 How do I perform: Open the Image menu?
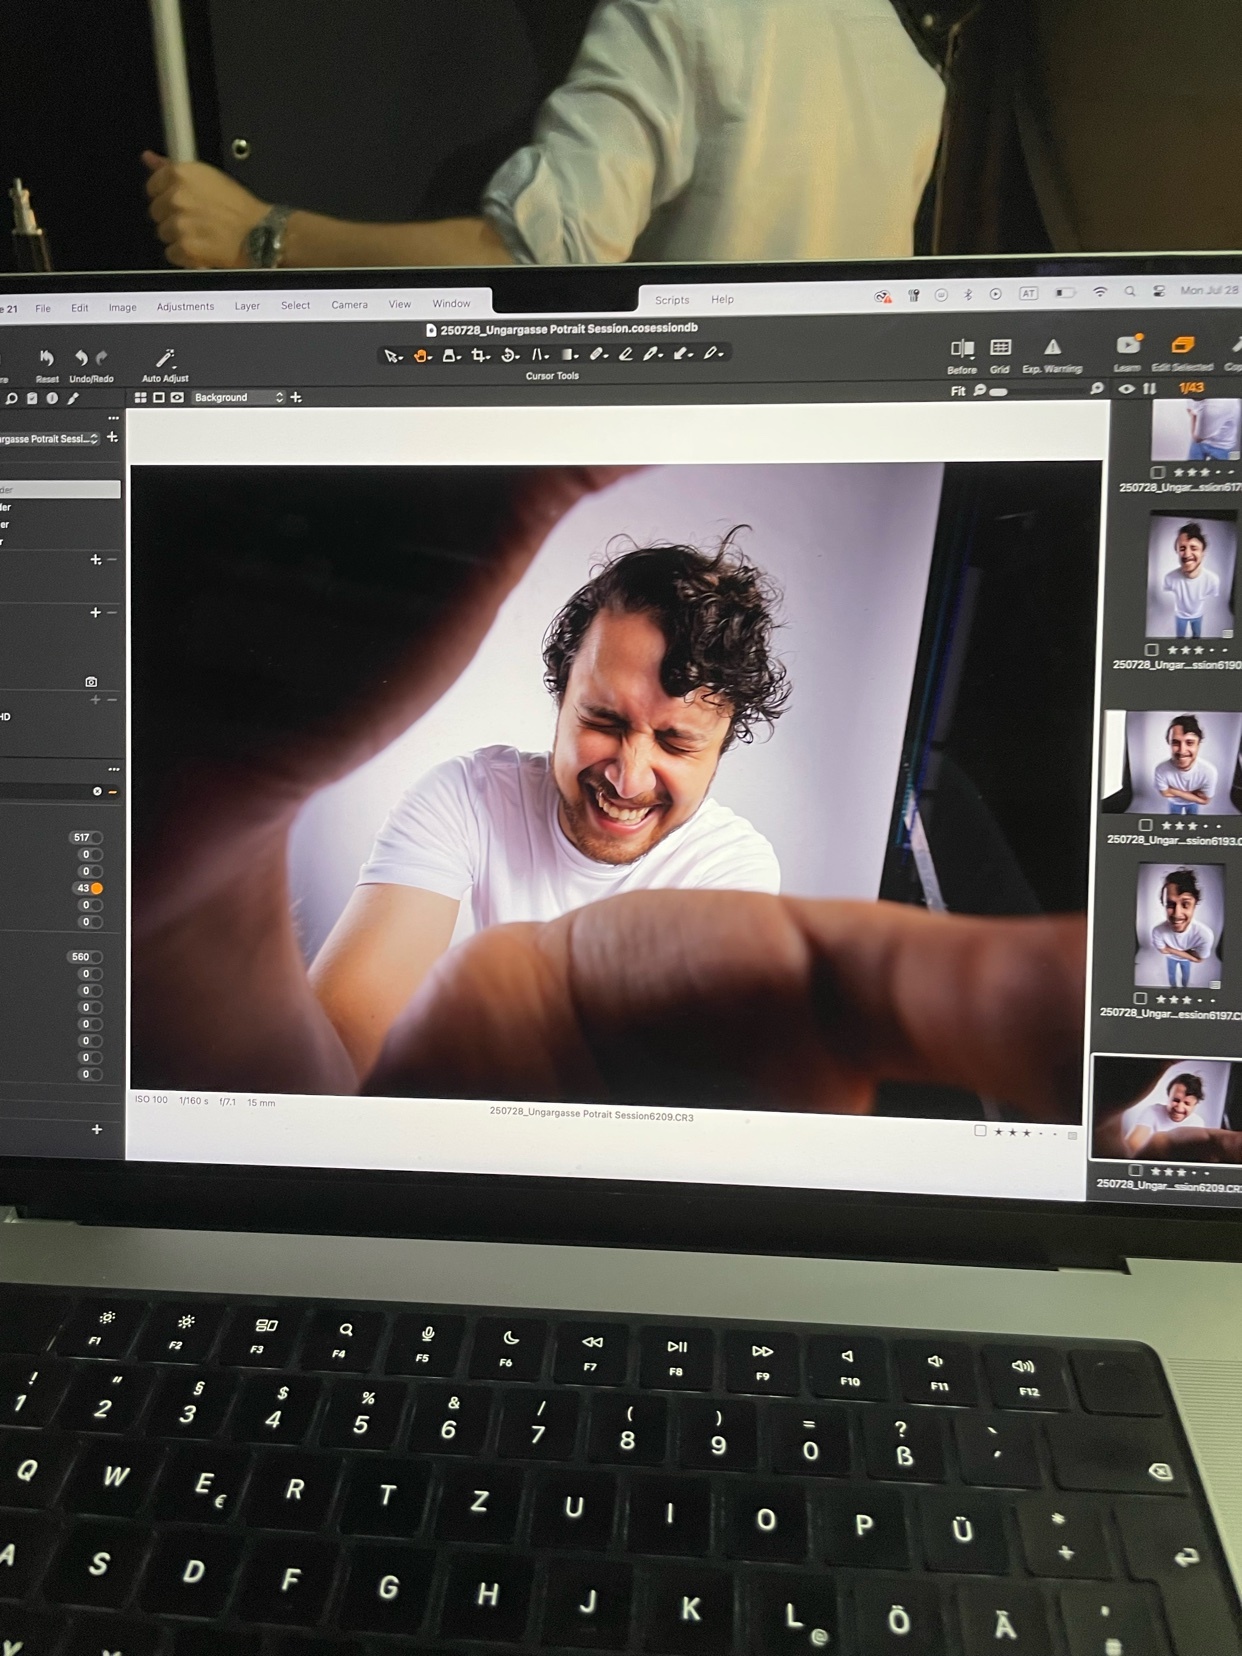point(123,308)
